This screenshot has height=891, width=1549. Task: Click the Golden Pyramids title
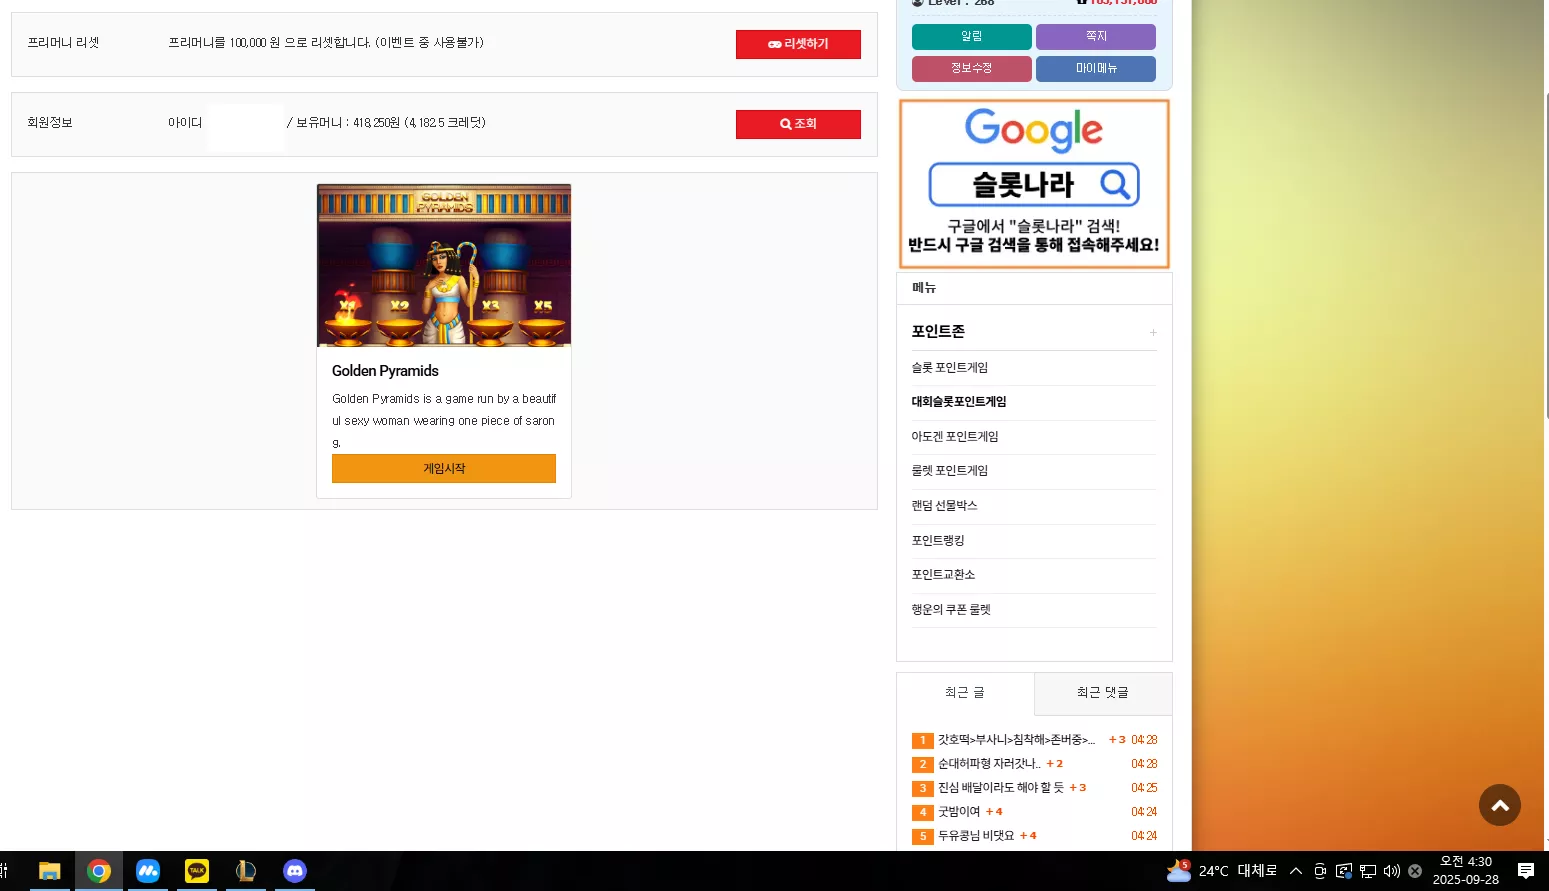pos(385,371)
